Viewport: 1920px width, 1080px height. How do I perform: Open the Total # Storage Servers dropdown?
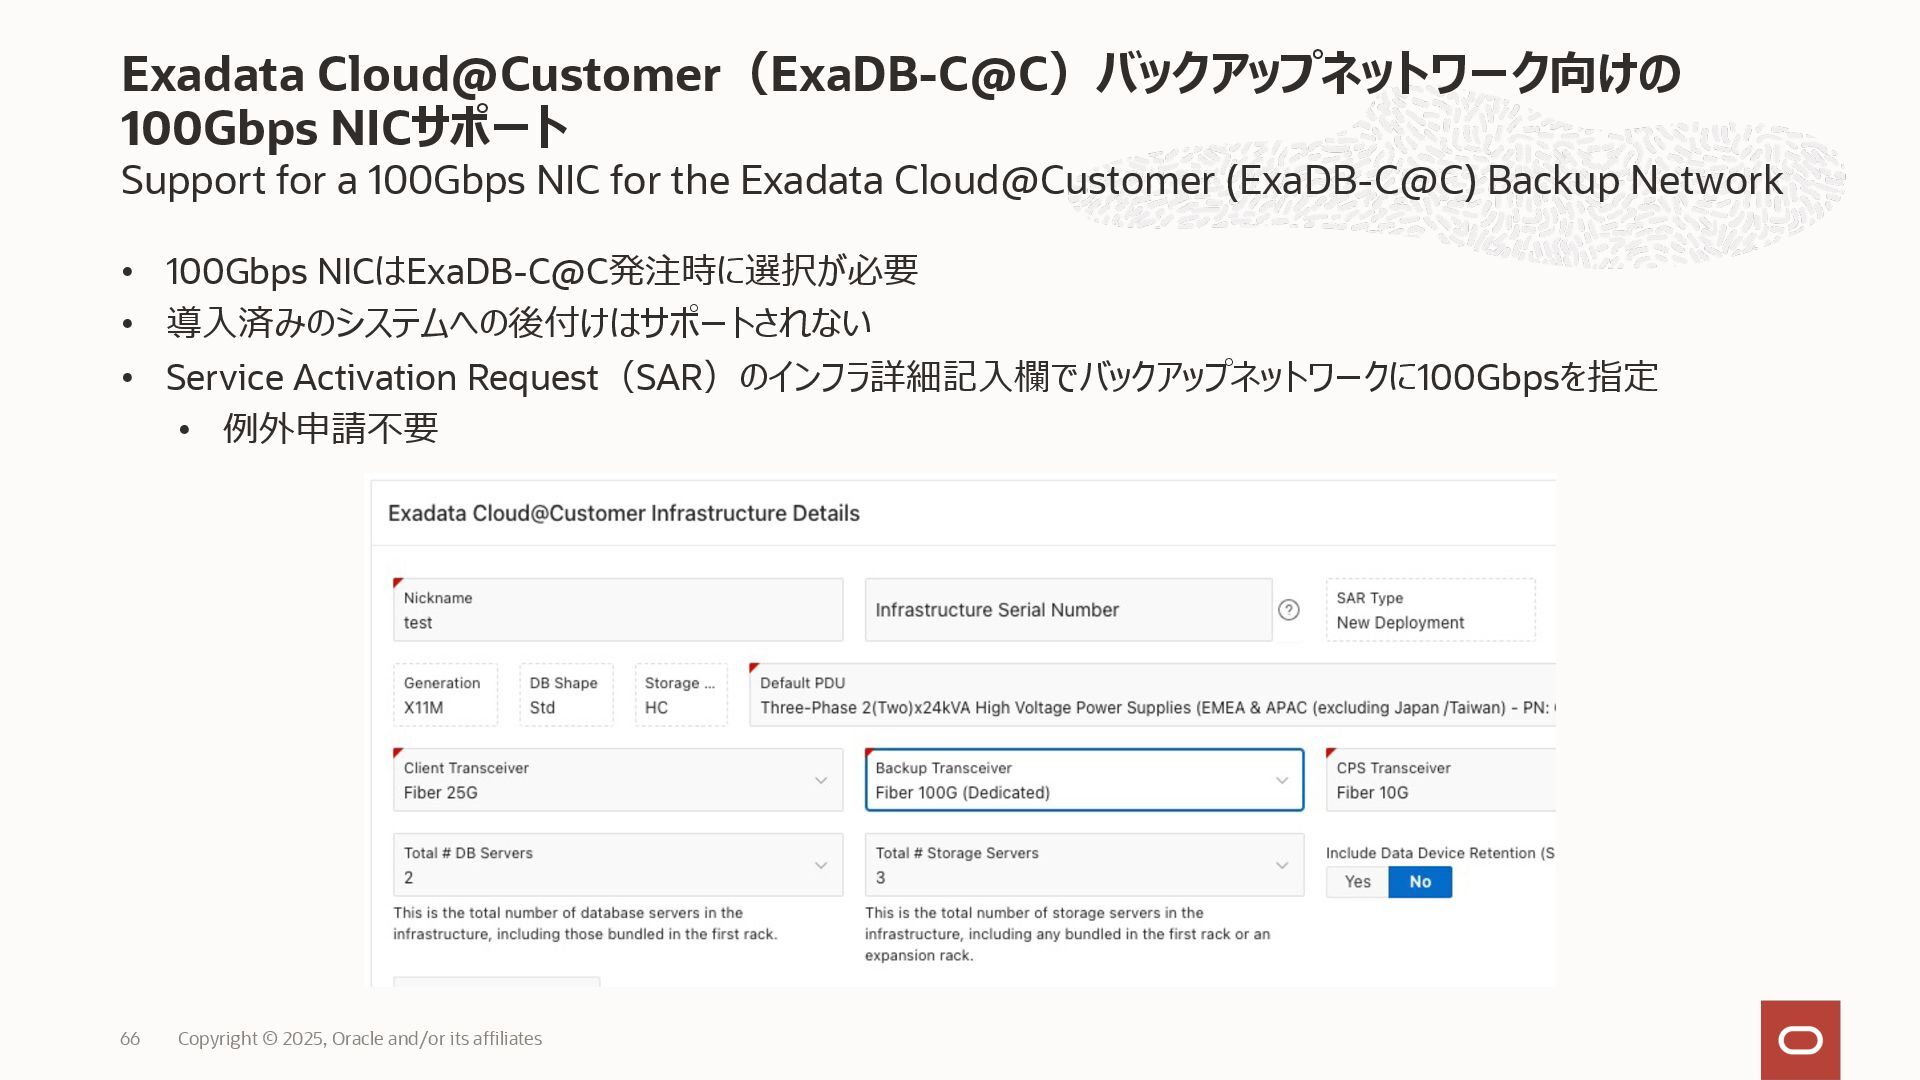(1281, 865)
